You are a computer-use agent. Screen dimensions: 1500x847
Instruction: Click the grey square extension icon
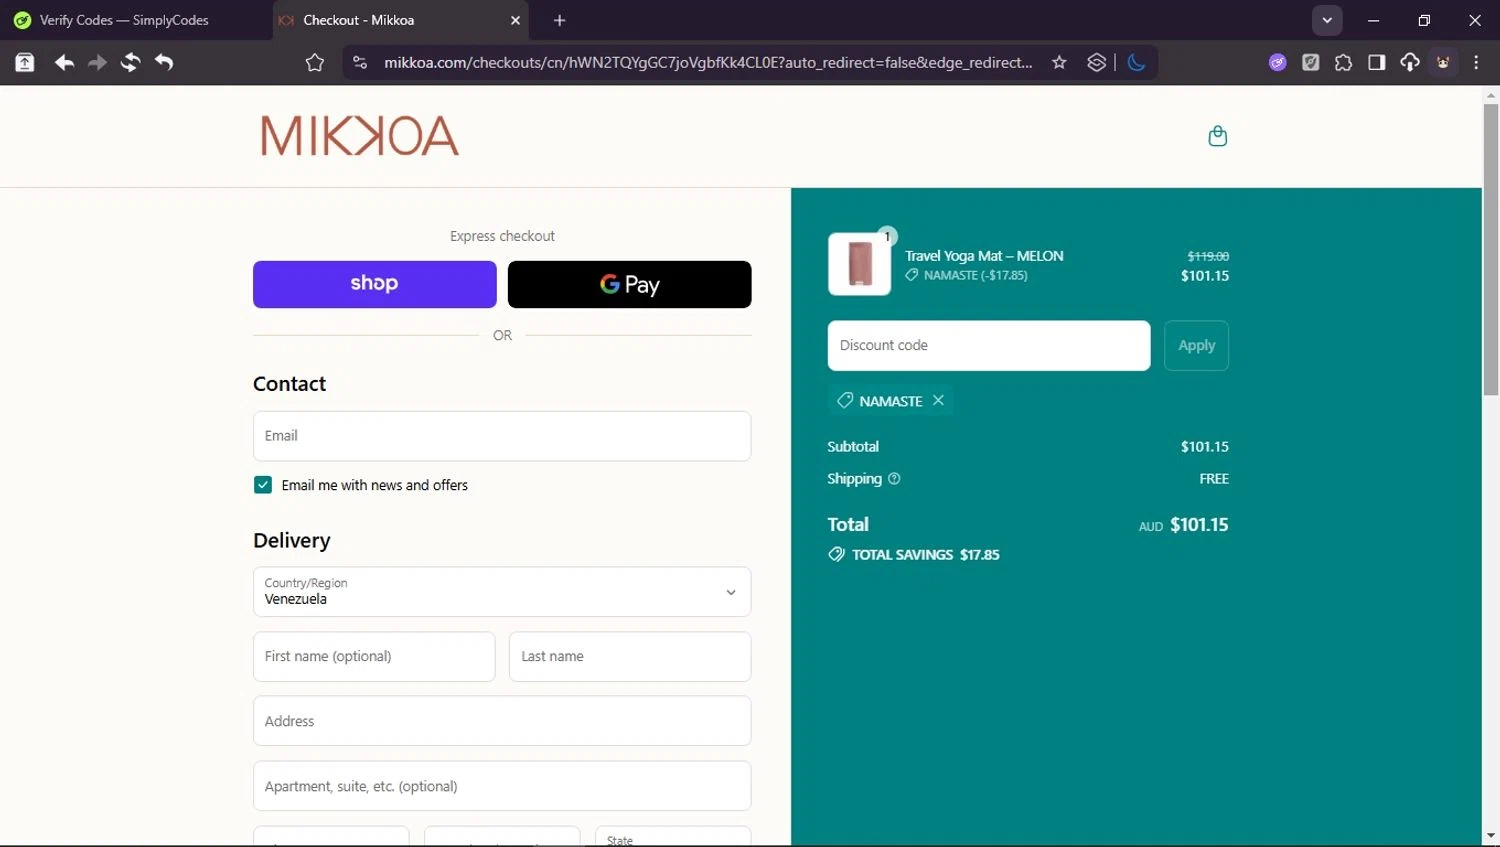(1310, 63)
